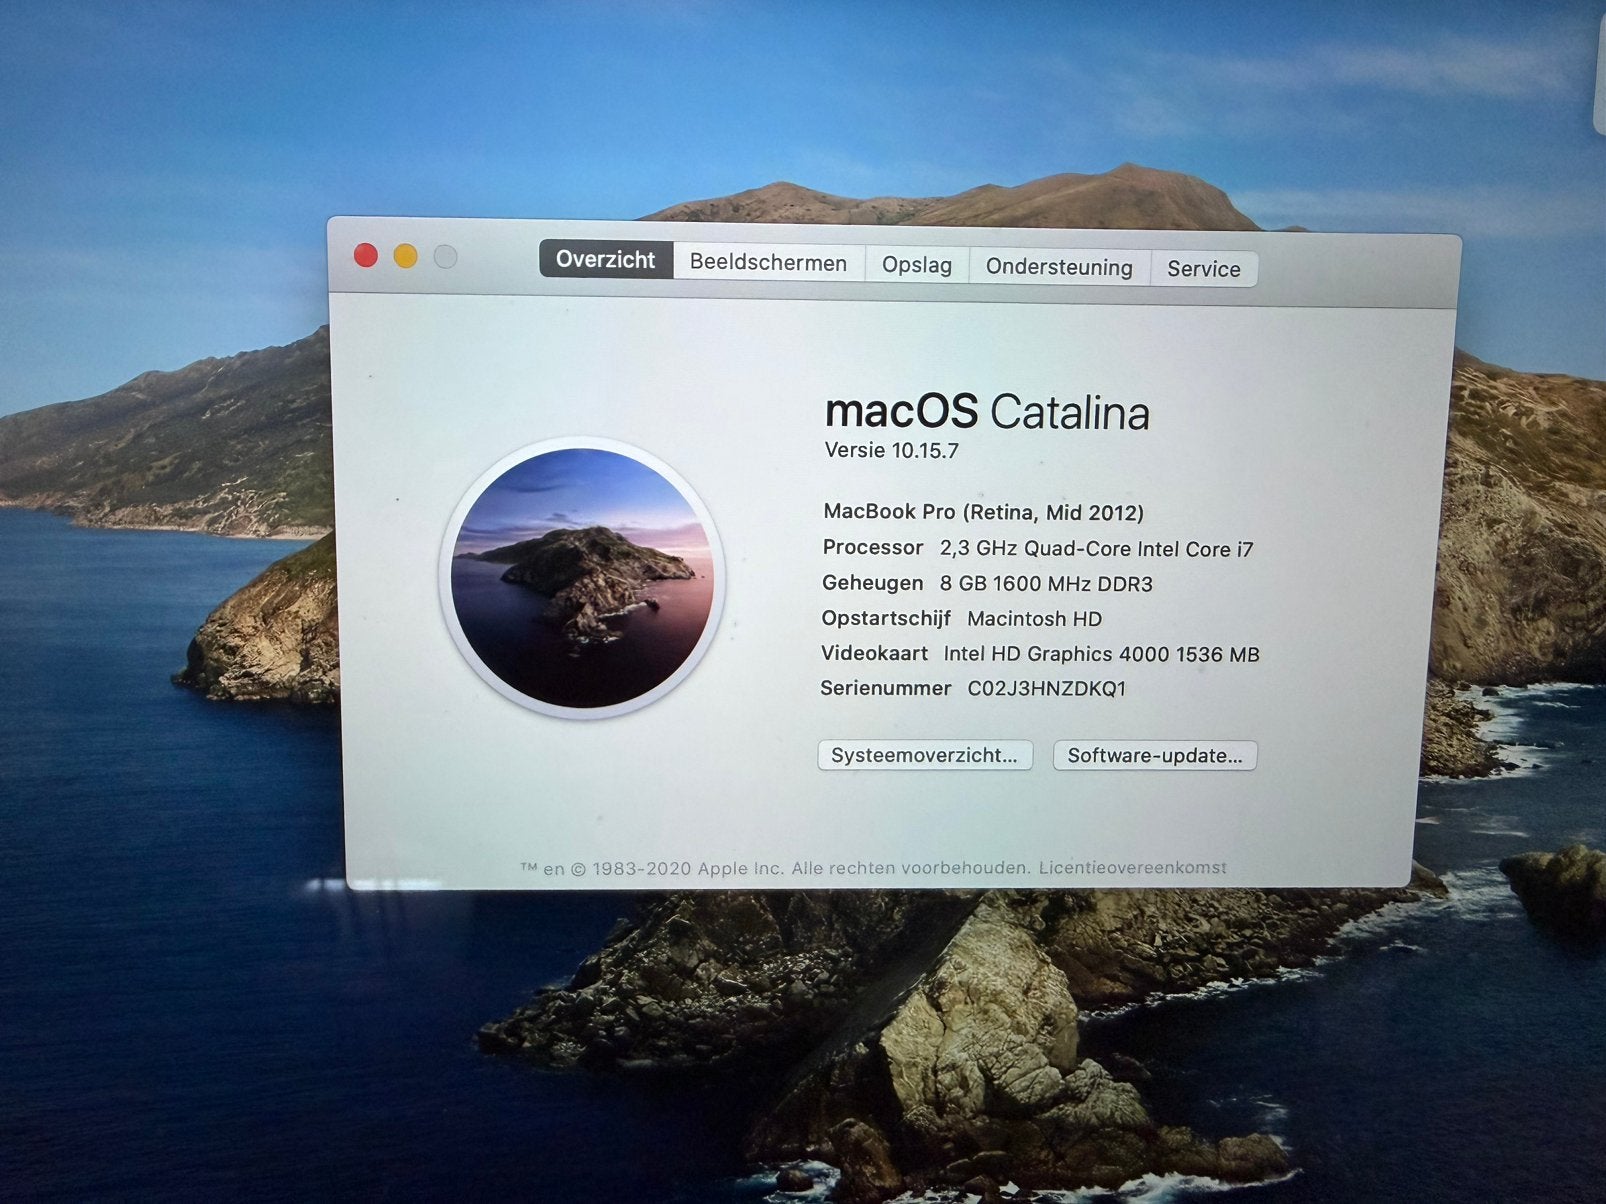
Task: Click the 'Processor' label
Action: 873,547
